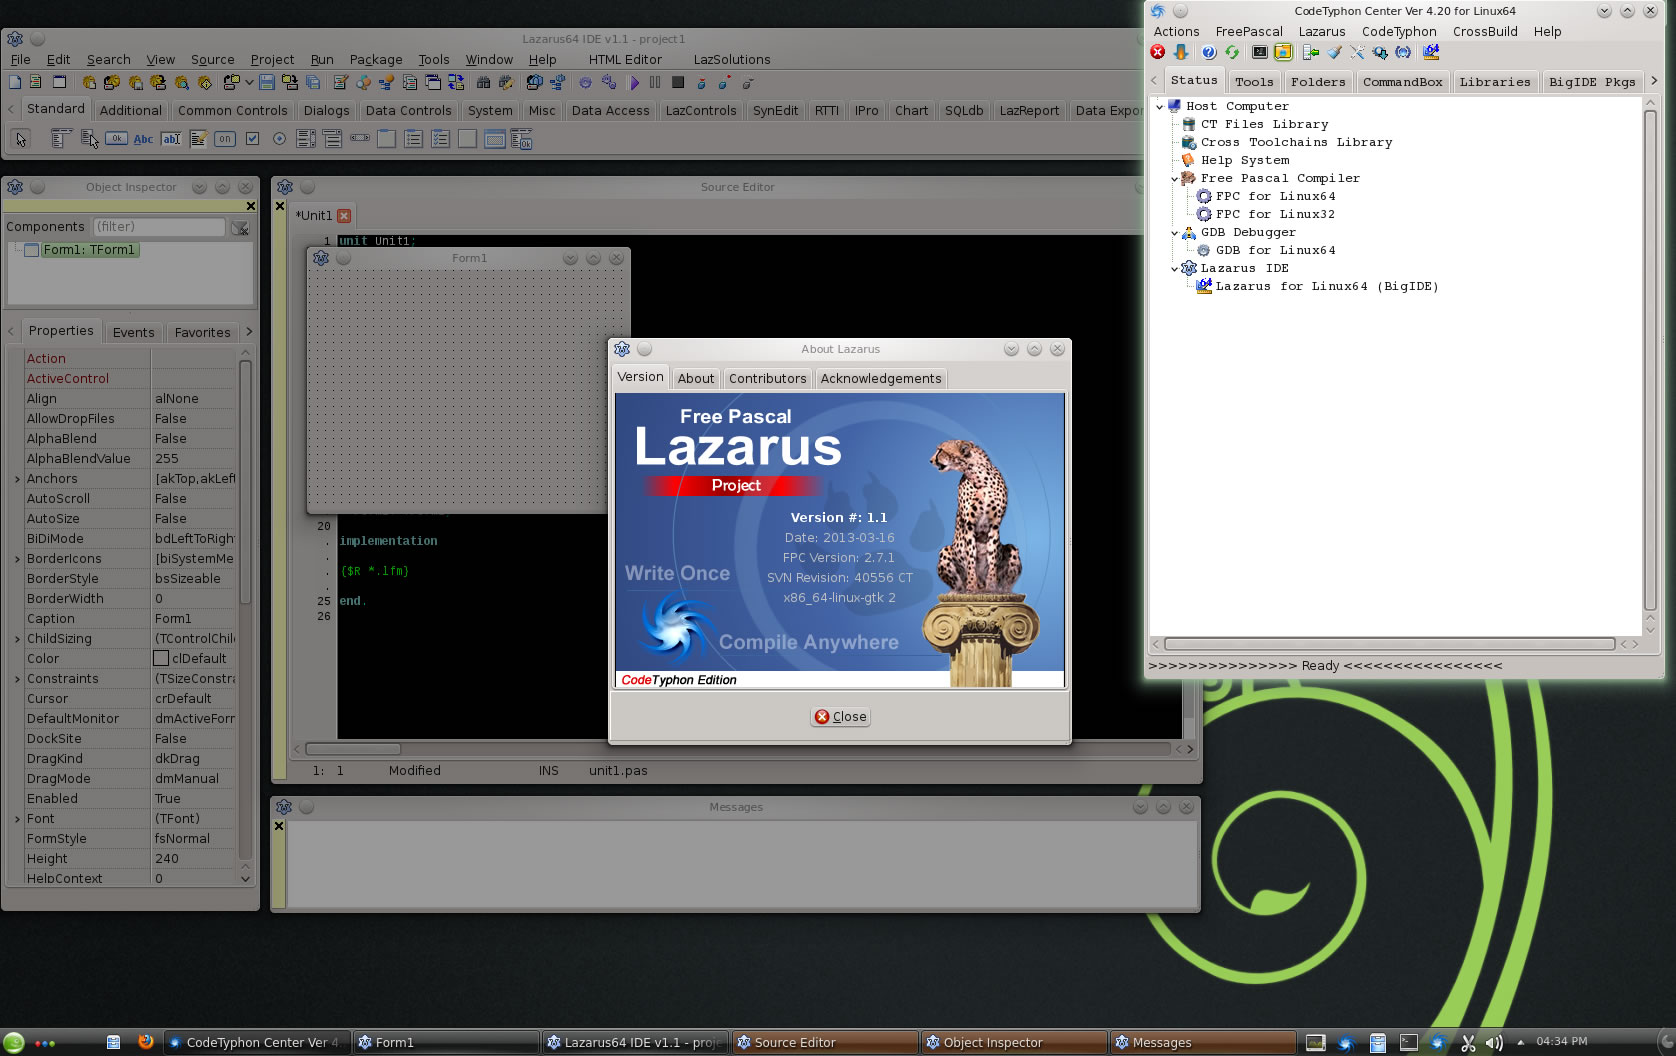Click red stop icon in CodeTyphon Center toolbar
This screenshot has width=1676, height=1056.
[x=1158, y=52]
